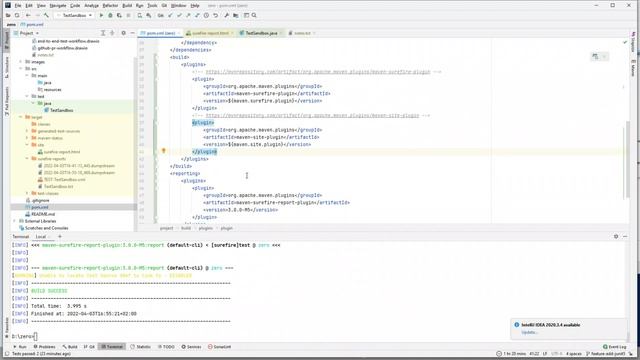
Task: Open the Project view selector dropdown
Action: coord(27,33)
